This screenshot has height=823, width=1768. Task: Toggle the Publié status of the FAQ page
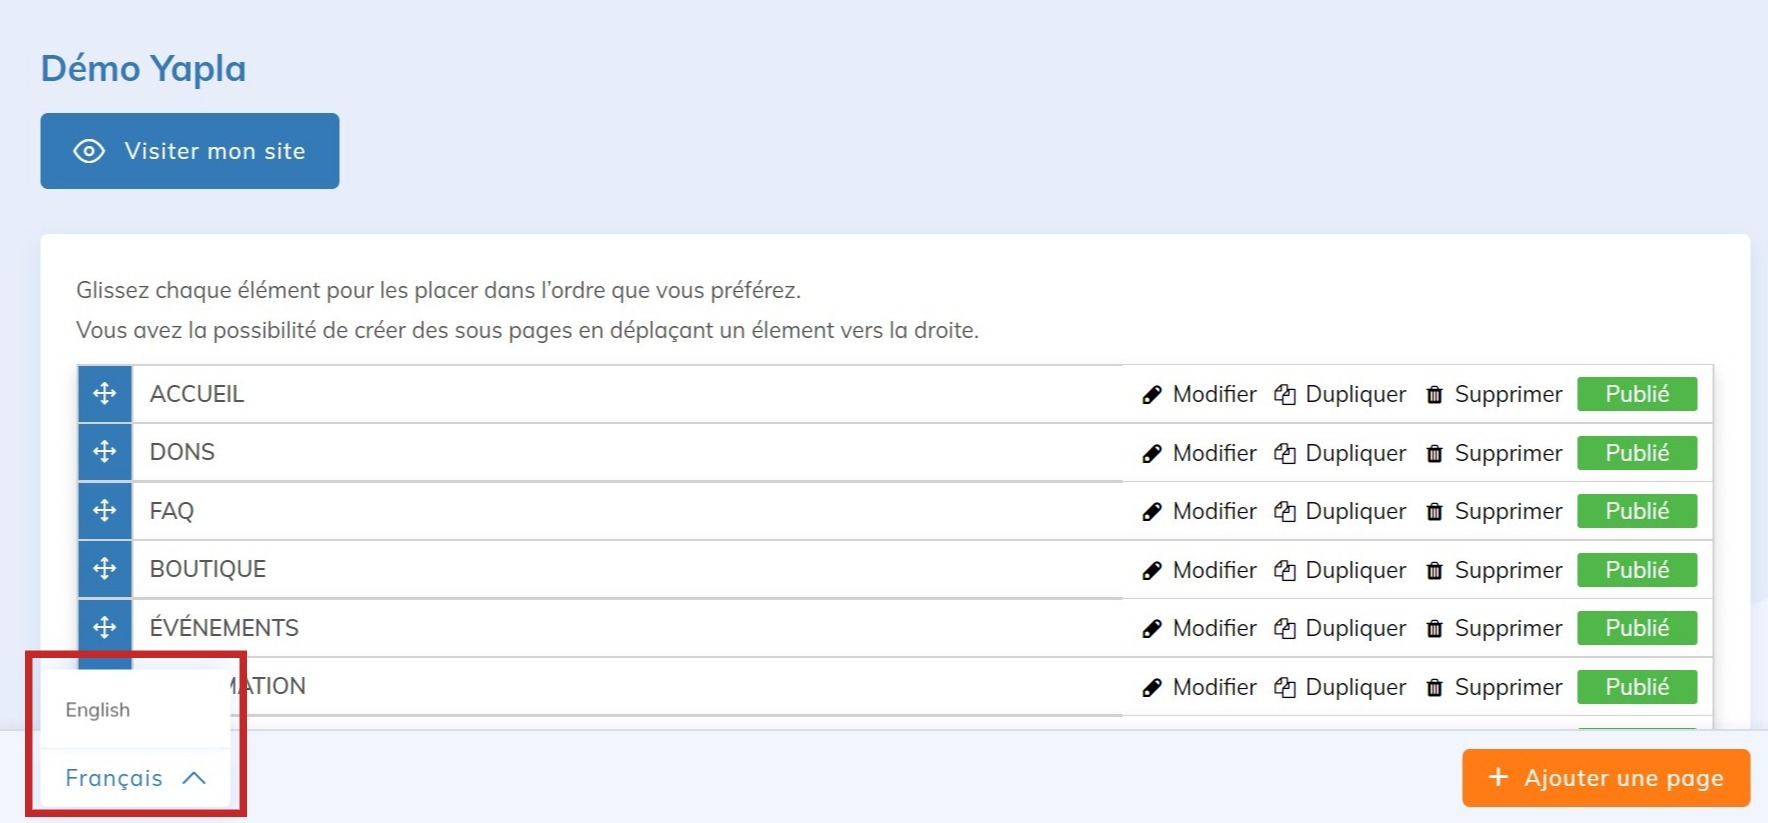click(x=1636, y=511)
